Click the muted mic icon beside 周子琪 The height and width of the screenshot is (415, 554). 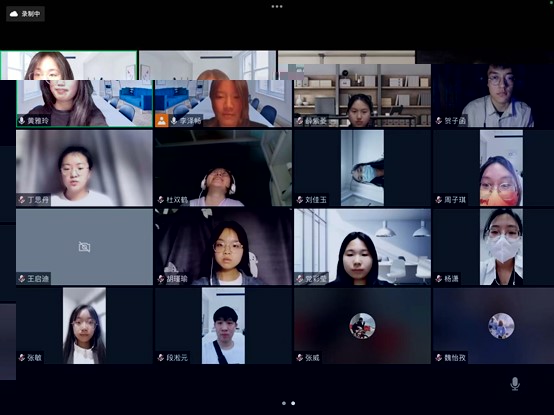tap(439, 200)
